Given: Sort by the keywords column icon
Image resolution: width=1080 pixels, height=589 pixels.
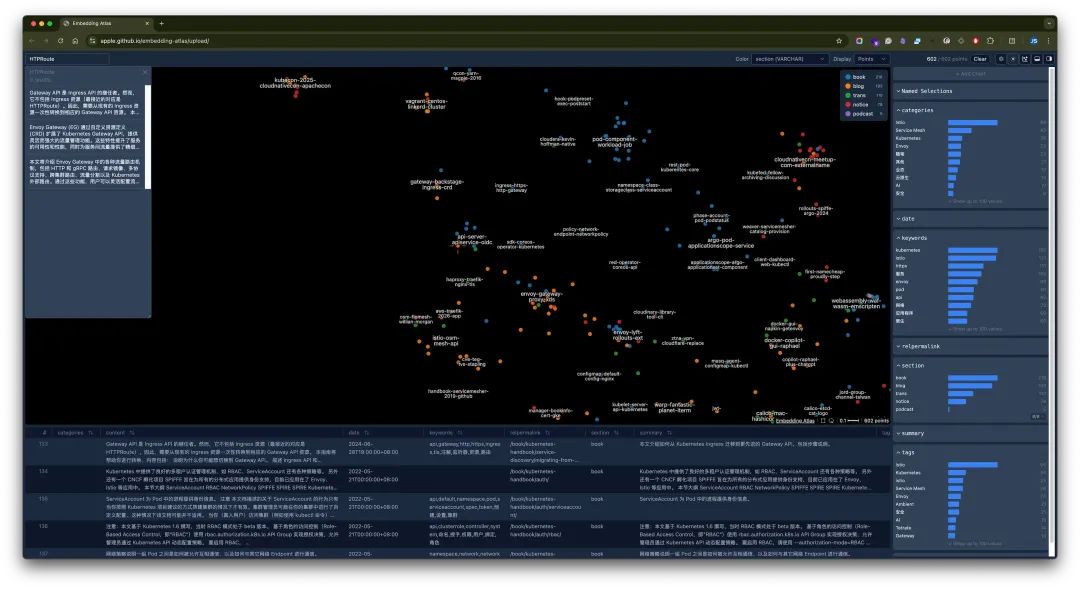Looking at the screenshot, I should tap(459, 433).
